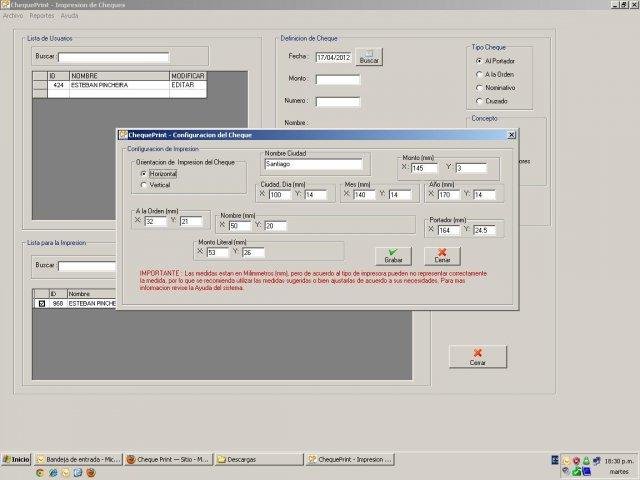Click the ES language bar indicator
This screenshot has width=640, height=480.
[x=555, y=460]
